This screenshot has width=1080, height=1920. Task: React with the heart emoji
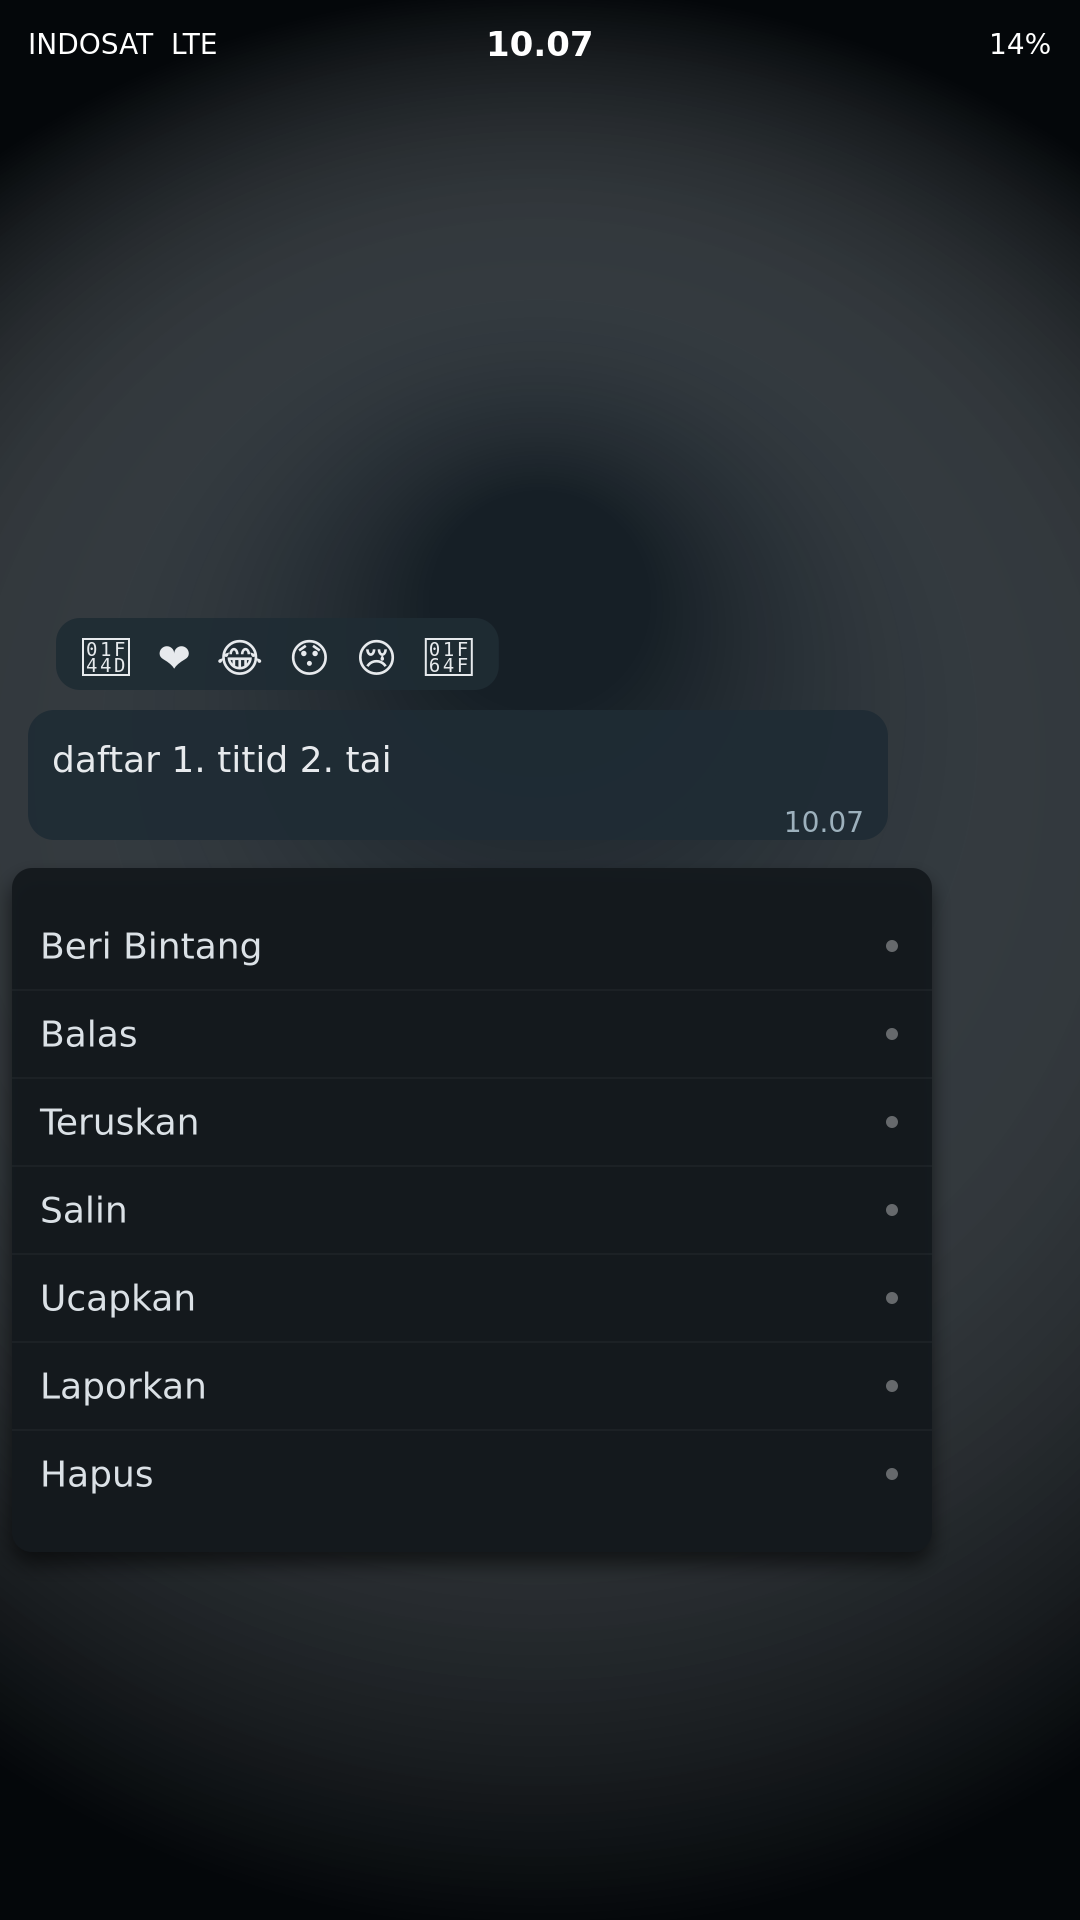174,657
